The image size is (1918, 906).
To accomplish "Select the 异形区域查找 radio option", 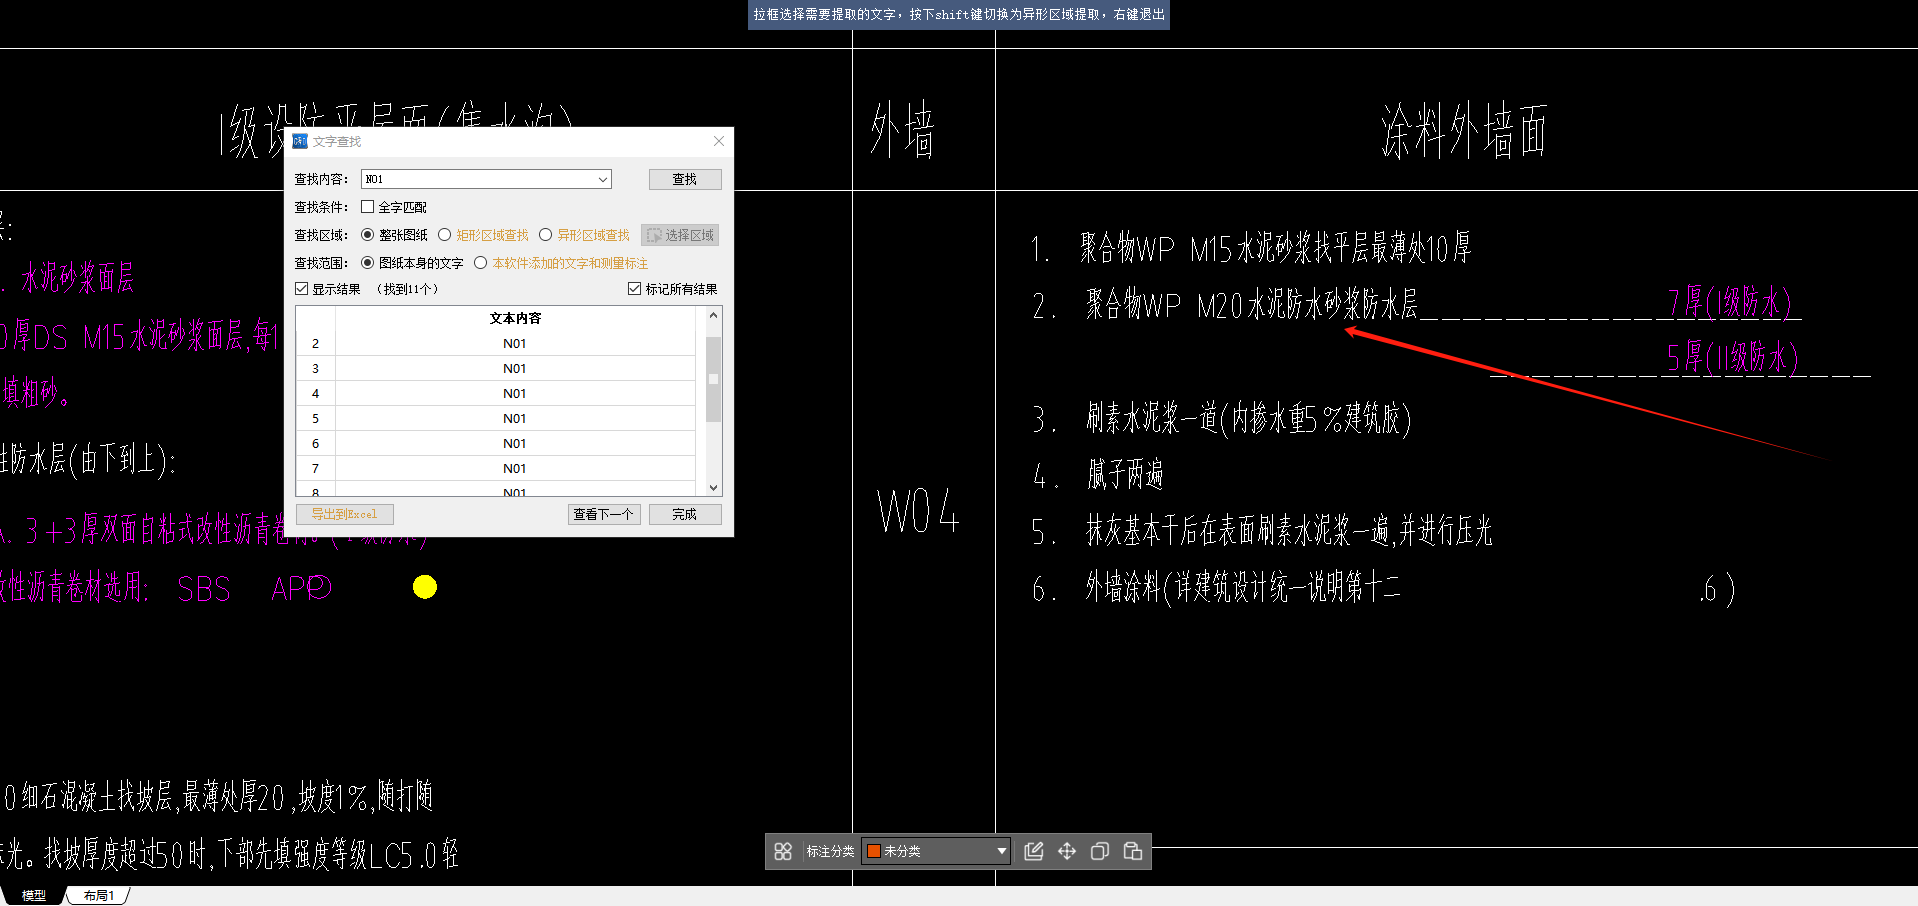I will click(546, 234).
